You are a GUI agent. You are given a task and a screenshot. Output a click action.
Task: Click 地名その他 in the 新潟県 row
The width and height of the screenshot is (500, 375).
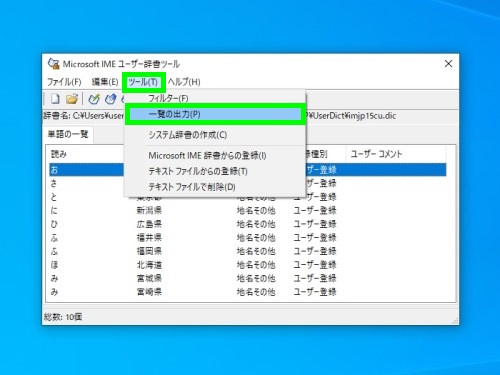(256, 211)
